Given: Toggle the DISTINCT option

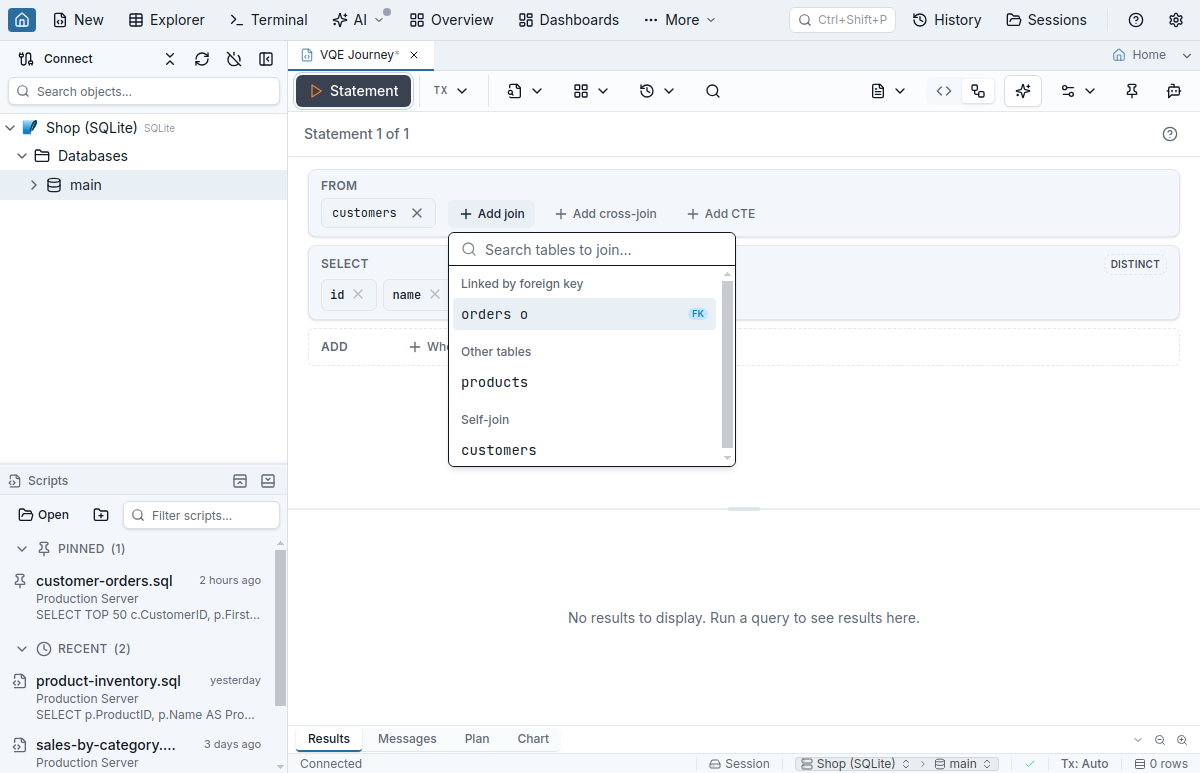Looking at the screenshot, I should click(1135, 264).
